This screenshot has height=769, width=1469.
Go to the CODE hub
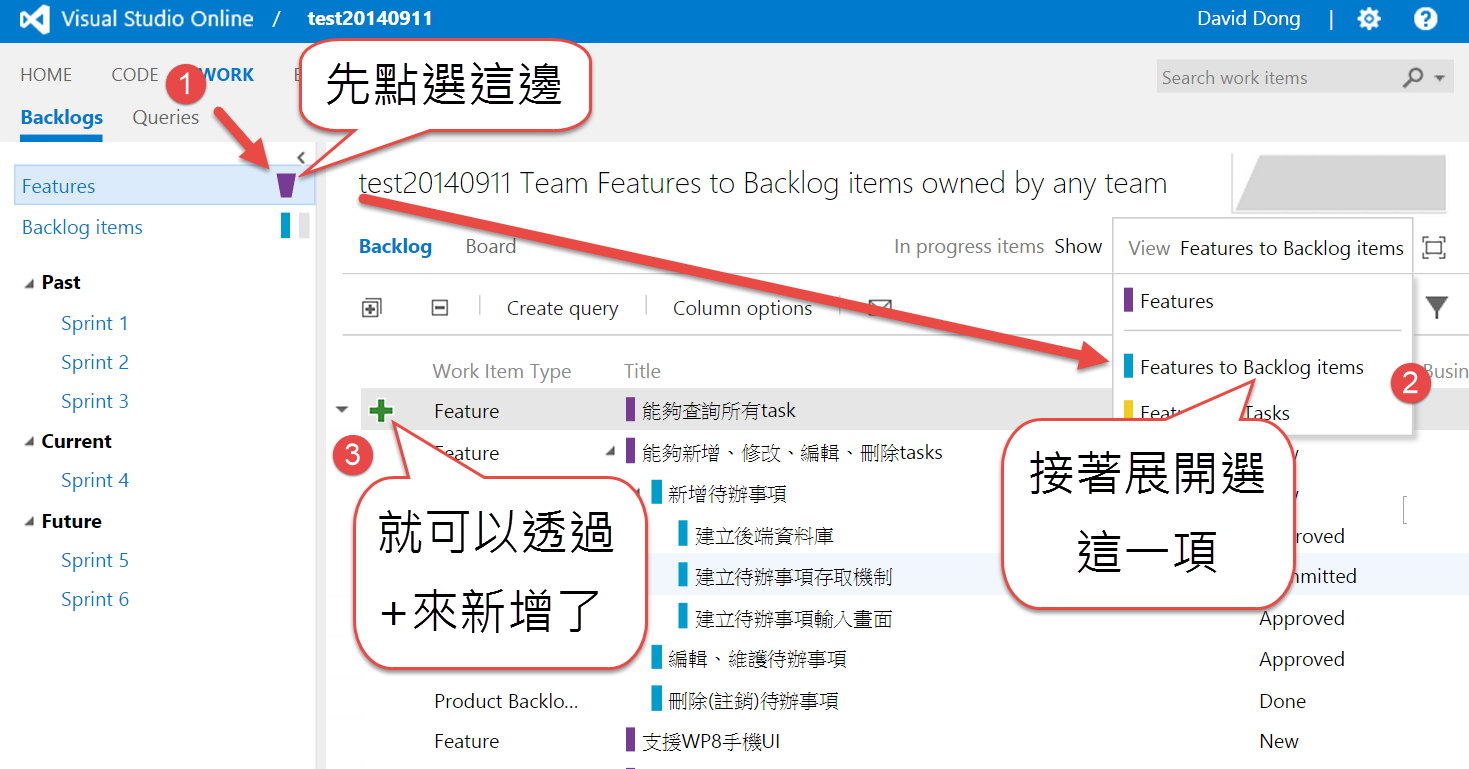coord(135,75)
